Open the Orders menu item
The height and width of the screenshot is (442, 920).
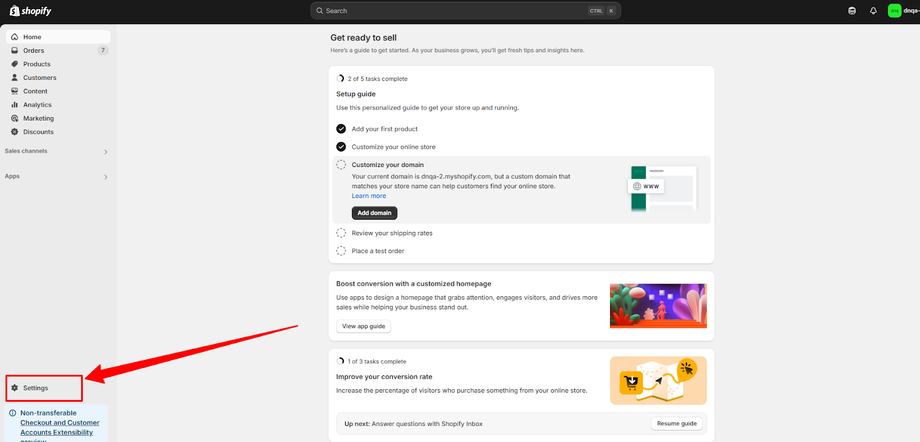point(58,50)
